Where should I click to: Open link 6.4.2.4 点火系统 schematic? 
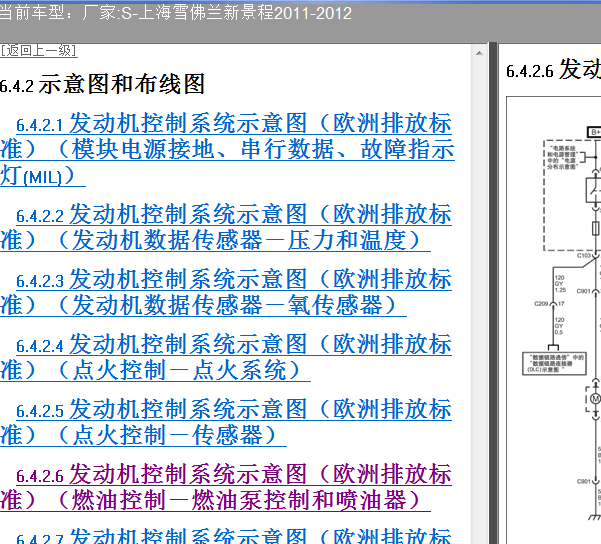[x=226, y=357]
